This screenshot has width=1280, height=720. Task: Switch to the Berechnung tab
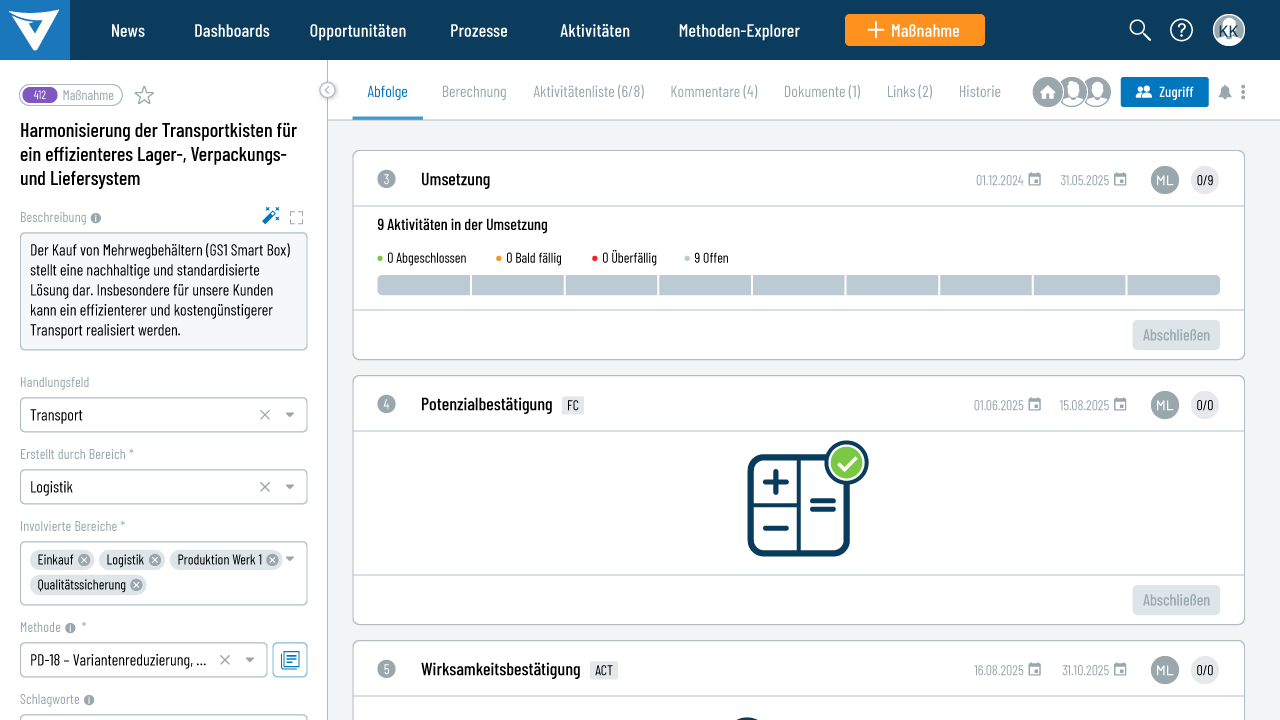[474, 92]
